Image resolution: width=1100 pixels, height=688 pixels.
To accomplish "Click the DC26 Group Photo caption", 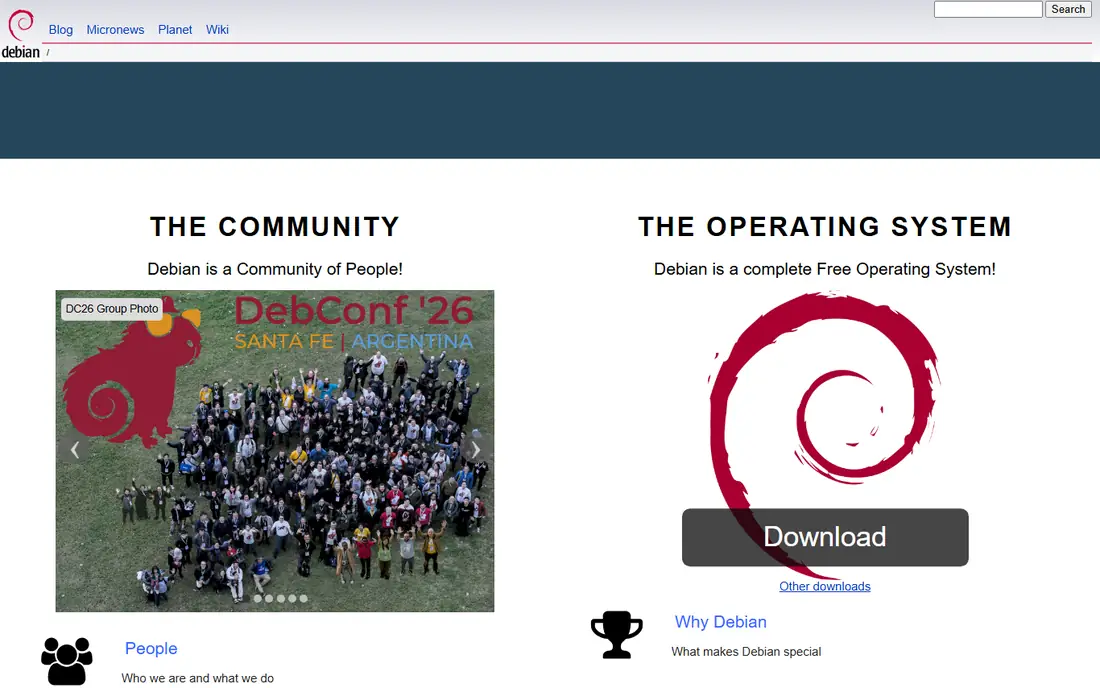I will (x=112, y=309).
